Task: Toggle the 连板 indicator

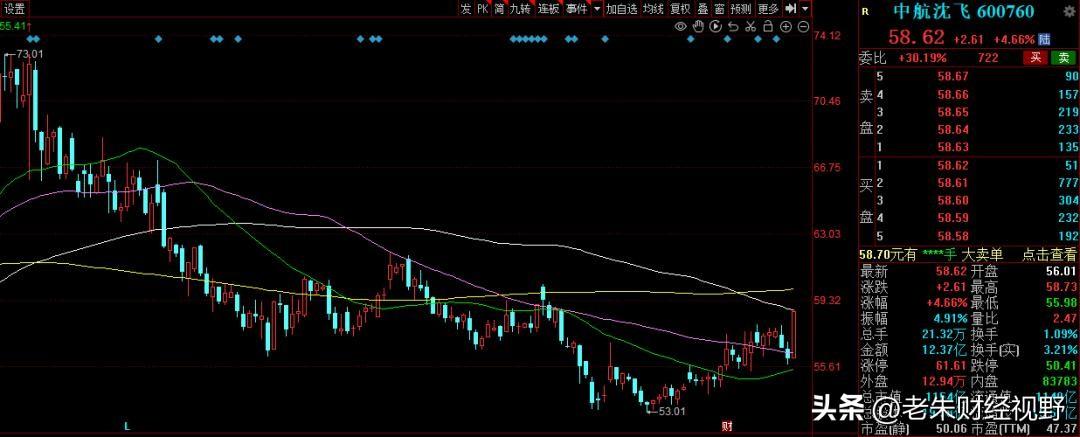Action: 548,8
